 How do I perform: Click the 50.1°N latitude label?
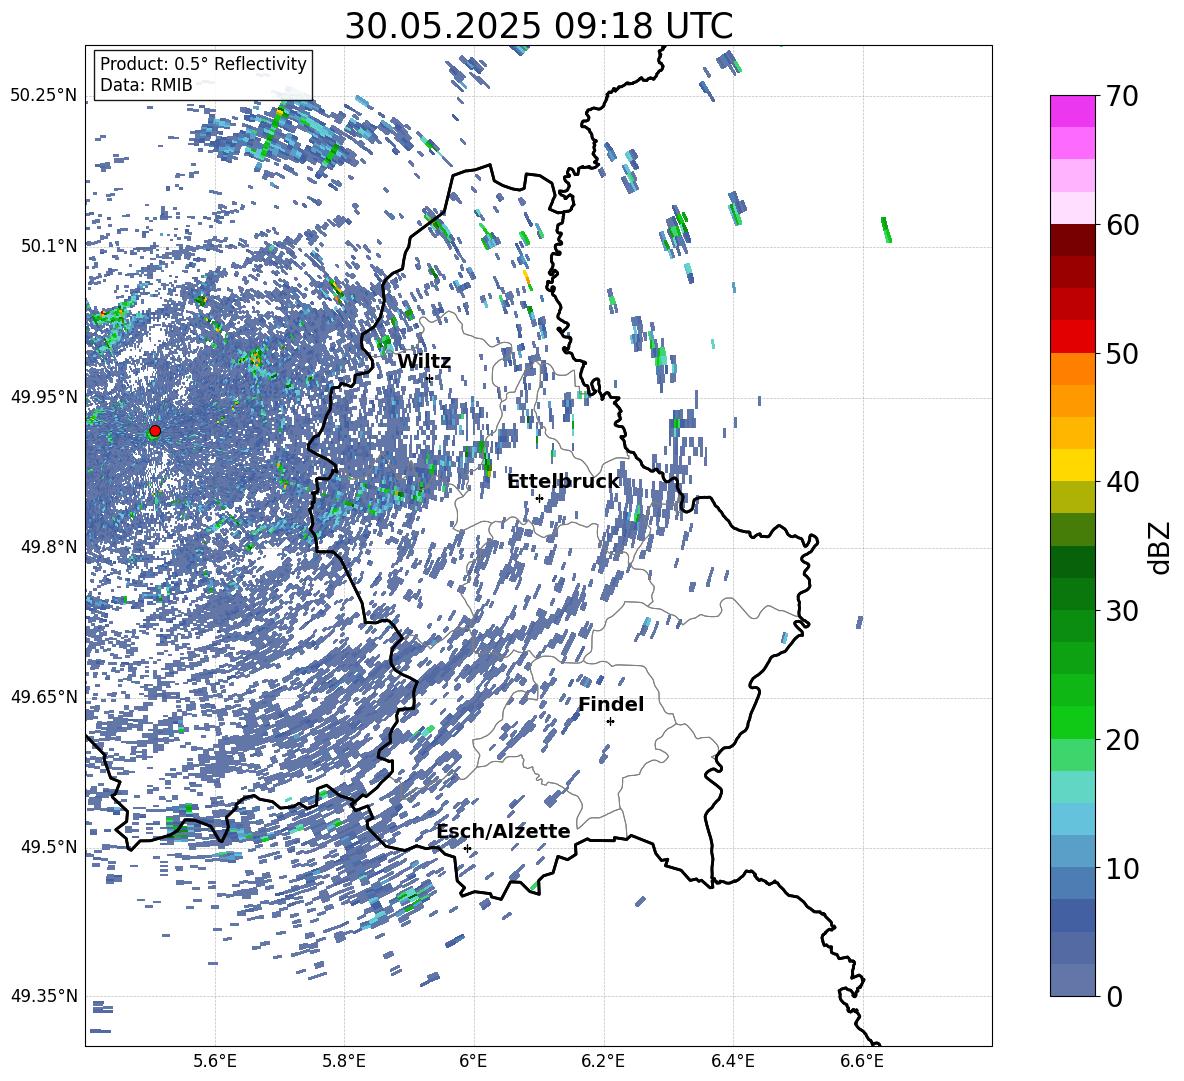[48, 246]
